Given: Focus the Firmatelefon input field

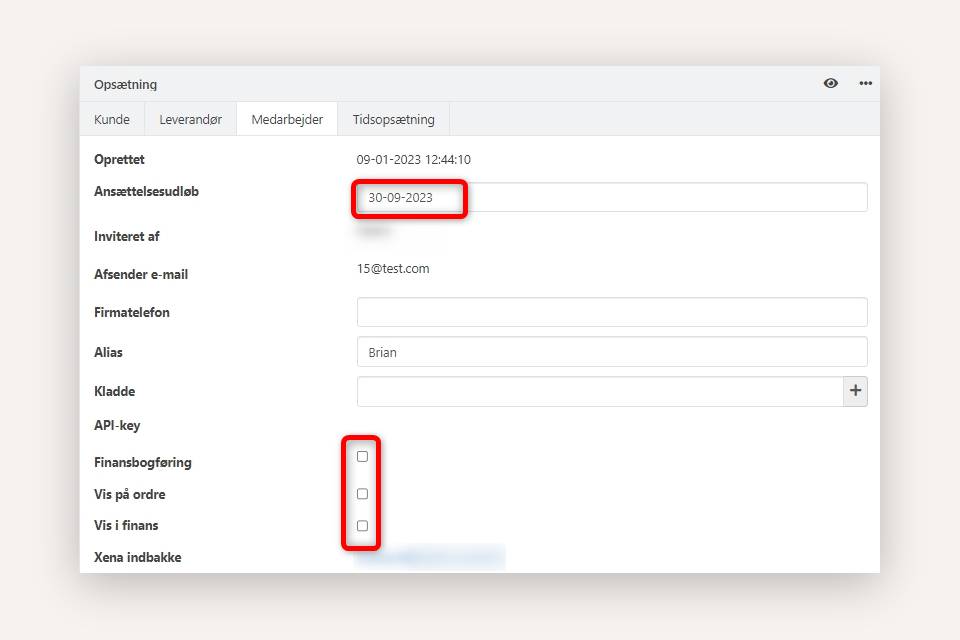Looking at the screenshot, I should coord(611,312).
